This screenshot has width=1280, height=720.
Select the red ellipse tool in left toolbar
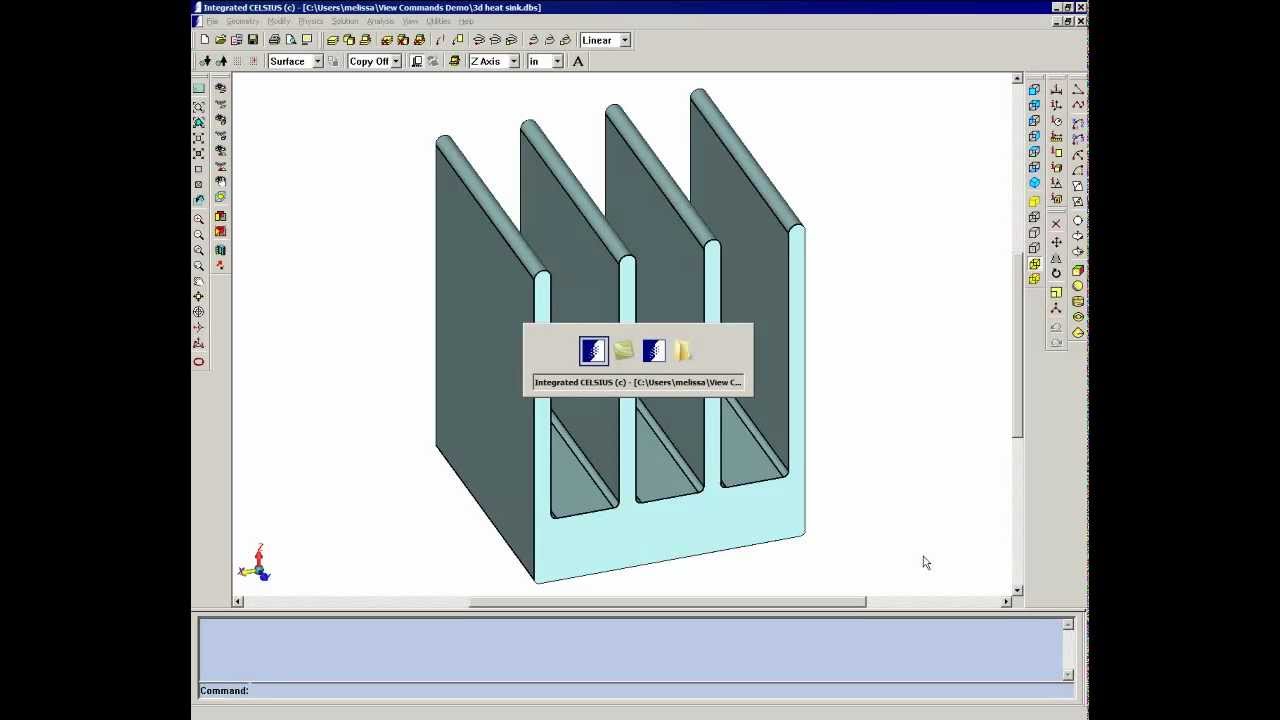(x=199, y=362)
